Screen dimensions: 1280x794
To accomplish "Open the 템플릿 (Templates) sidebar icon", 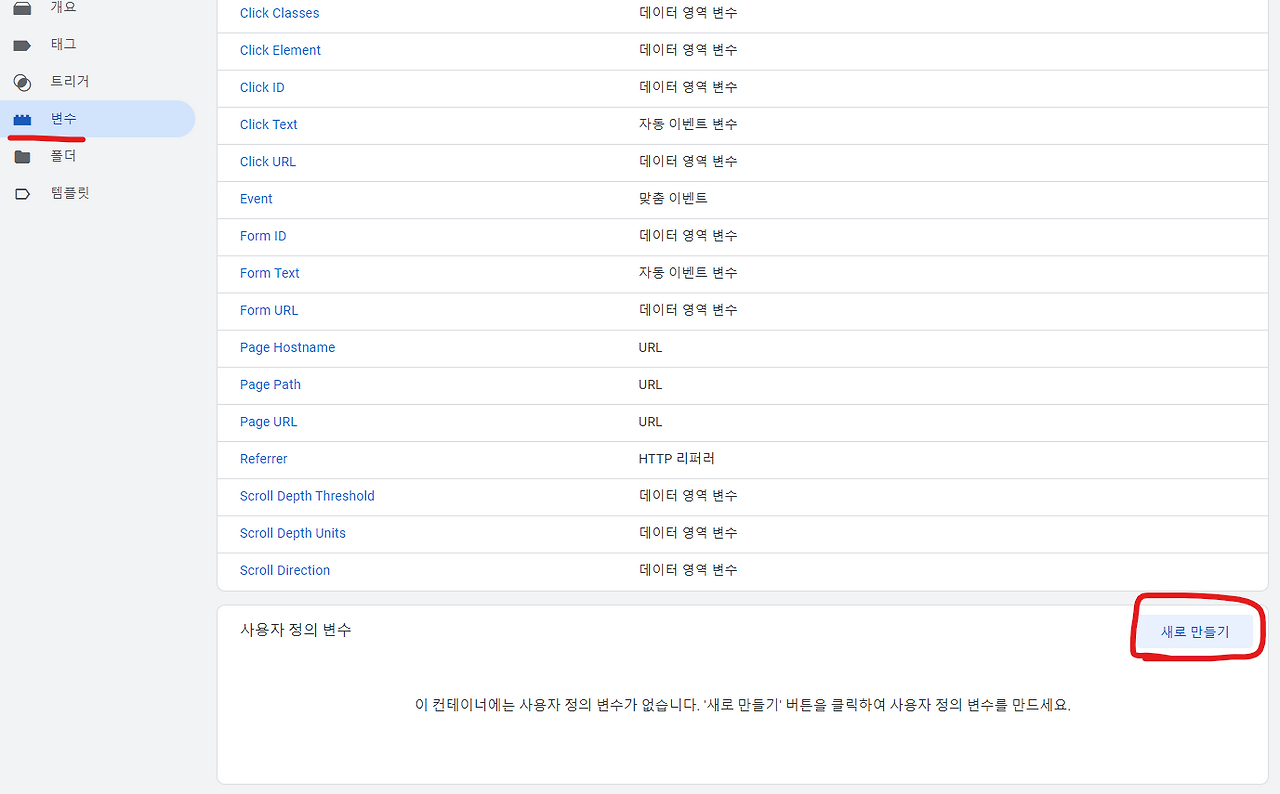I will [22, 192].
